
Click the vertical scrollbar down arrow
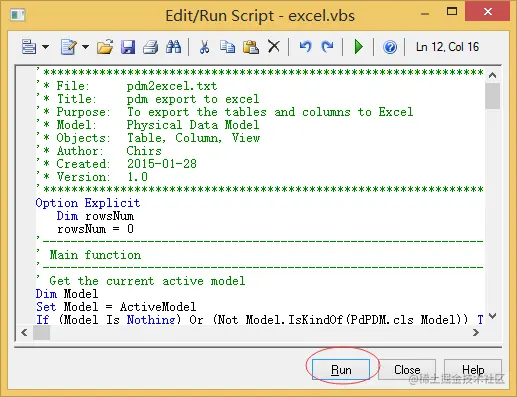point(493,316)
